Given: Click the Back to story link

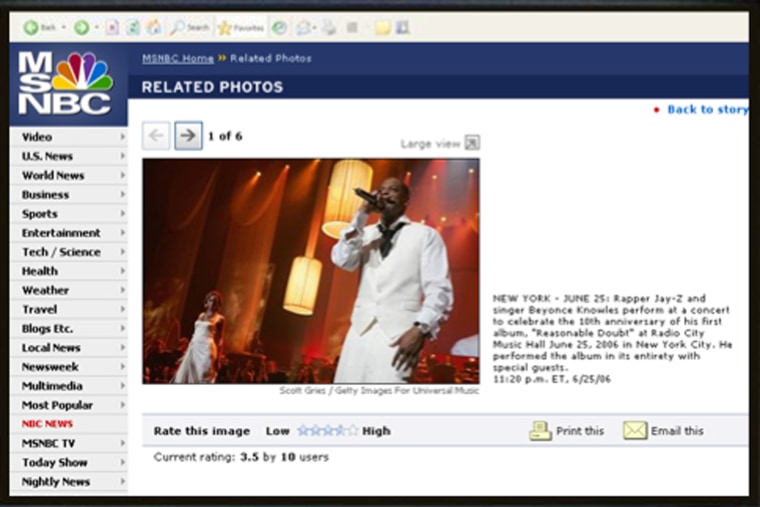Looking at the screenshot, I should tap(706, 110).
